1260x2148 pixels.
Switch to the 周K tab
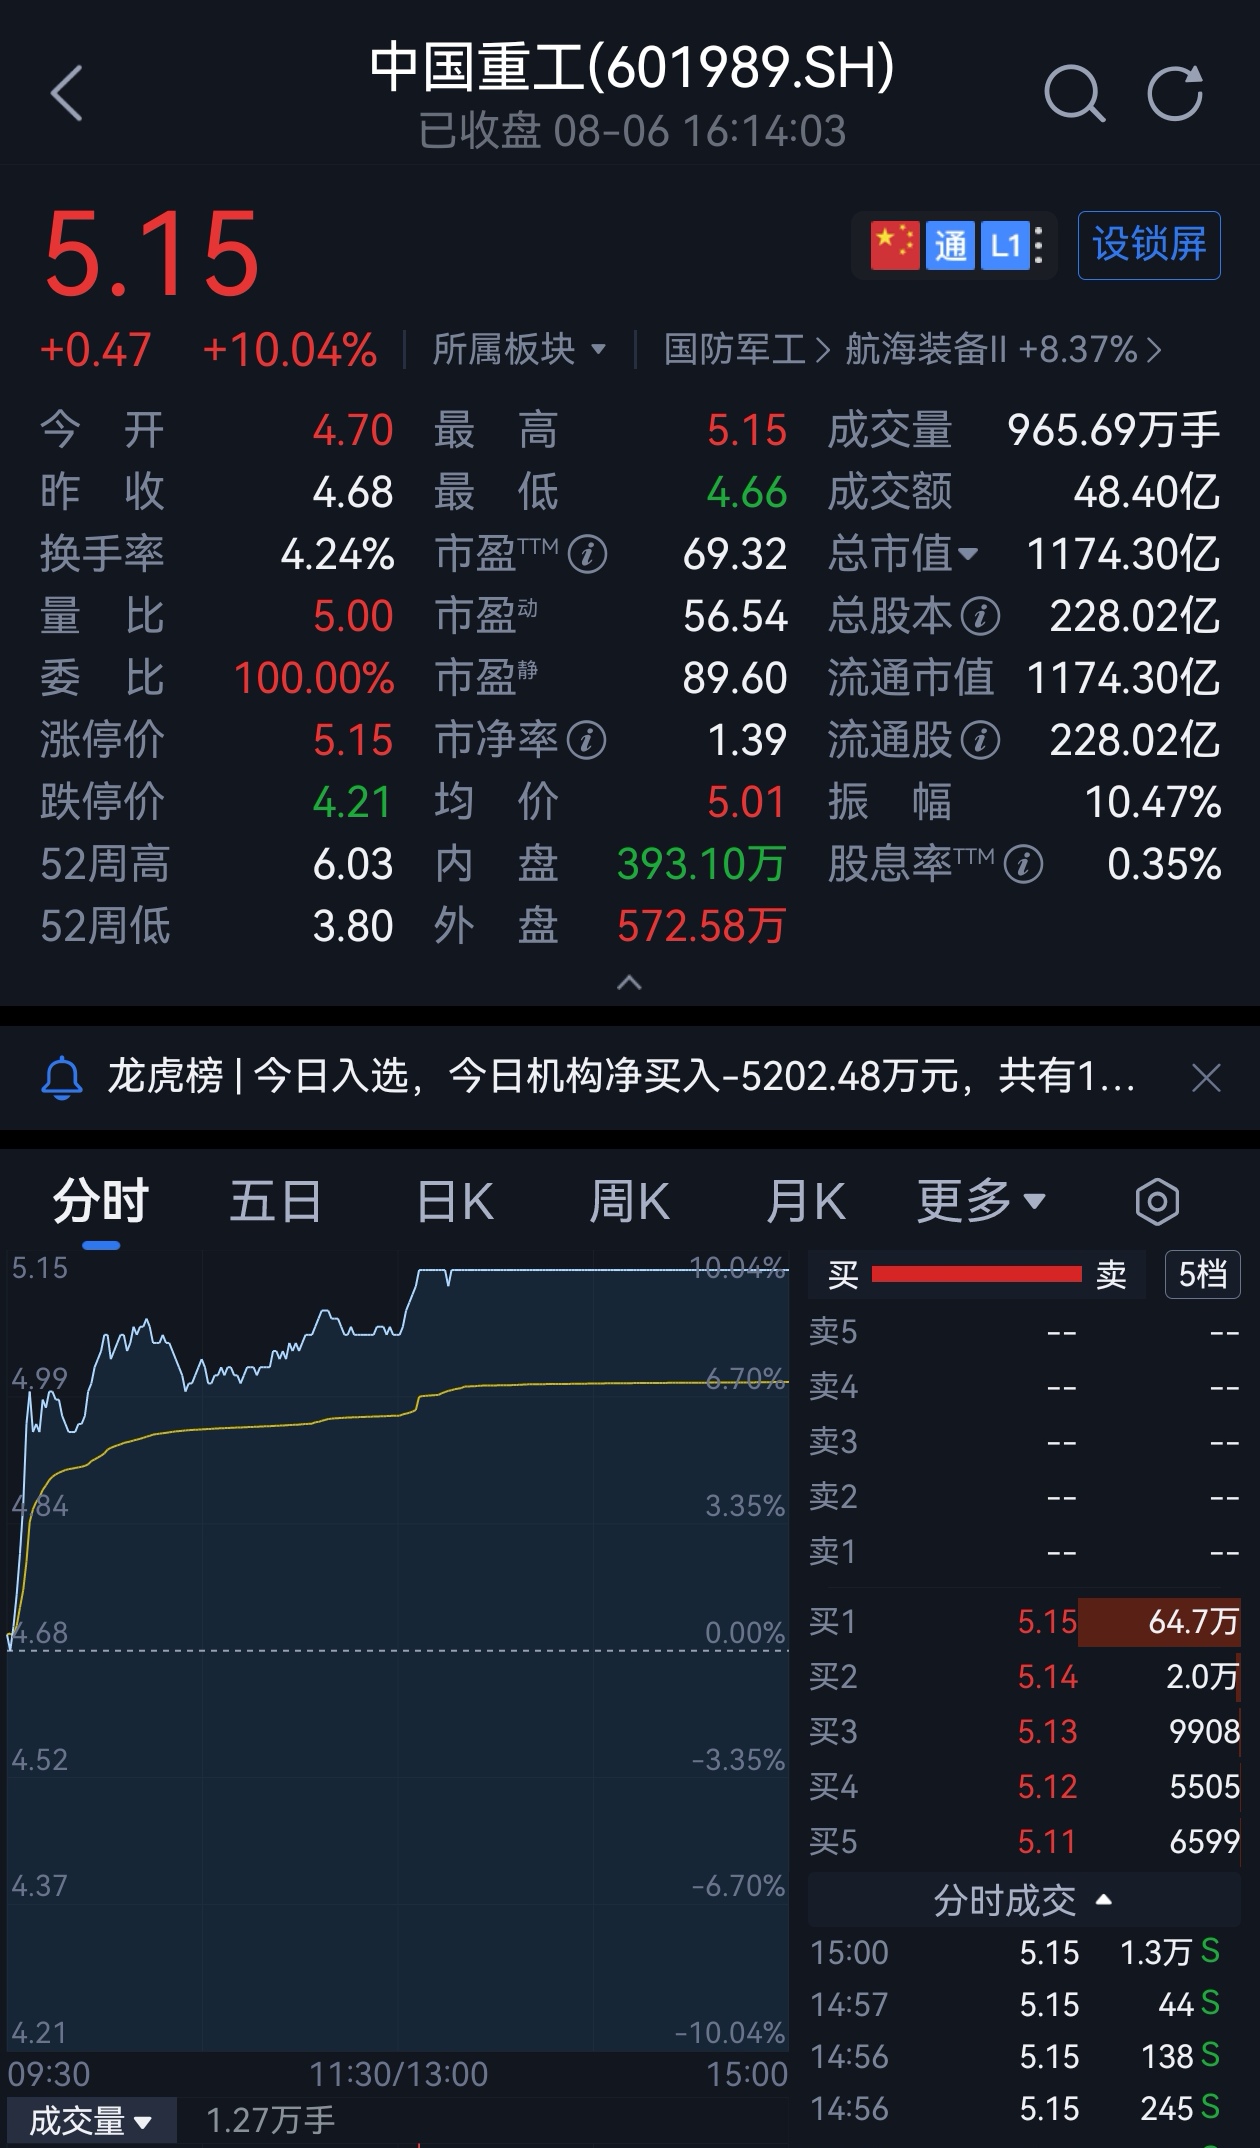point(629,1201)
